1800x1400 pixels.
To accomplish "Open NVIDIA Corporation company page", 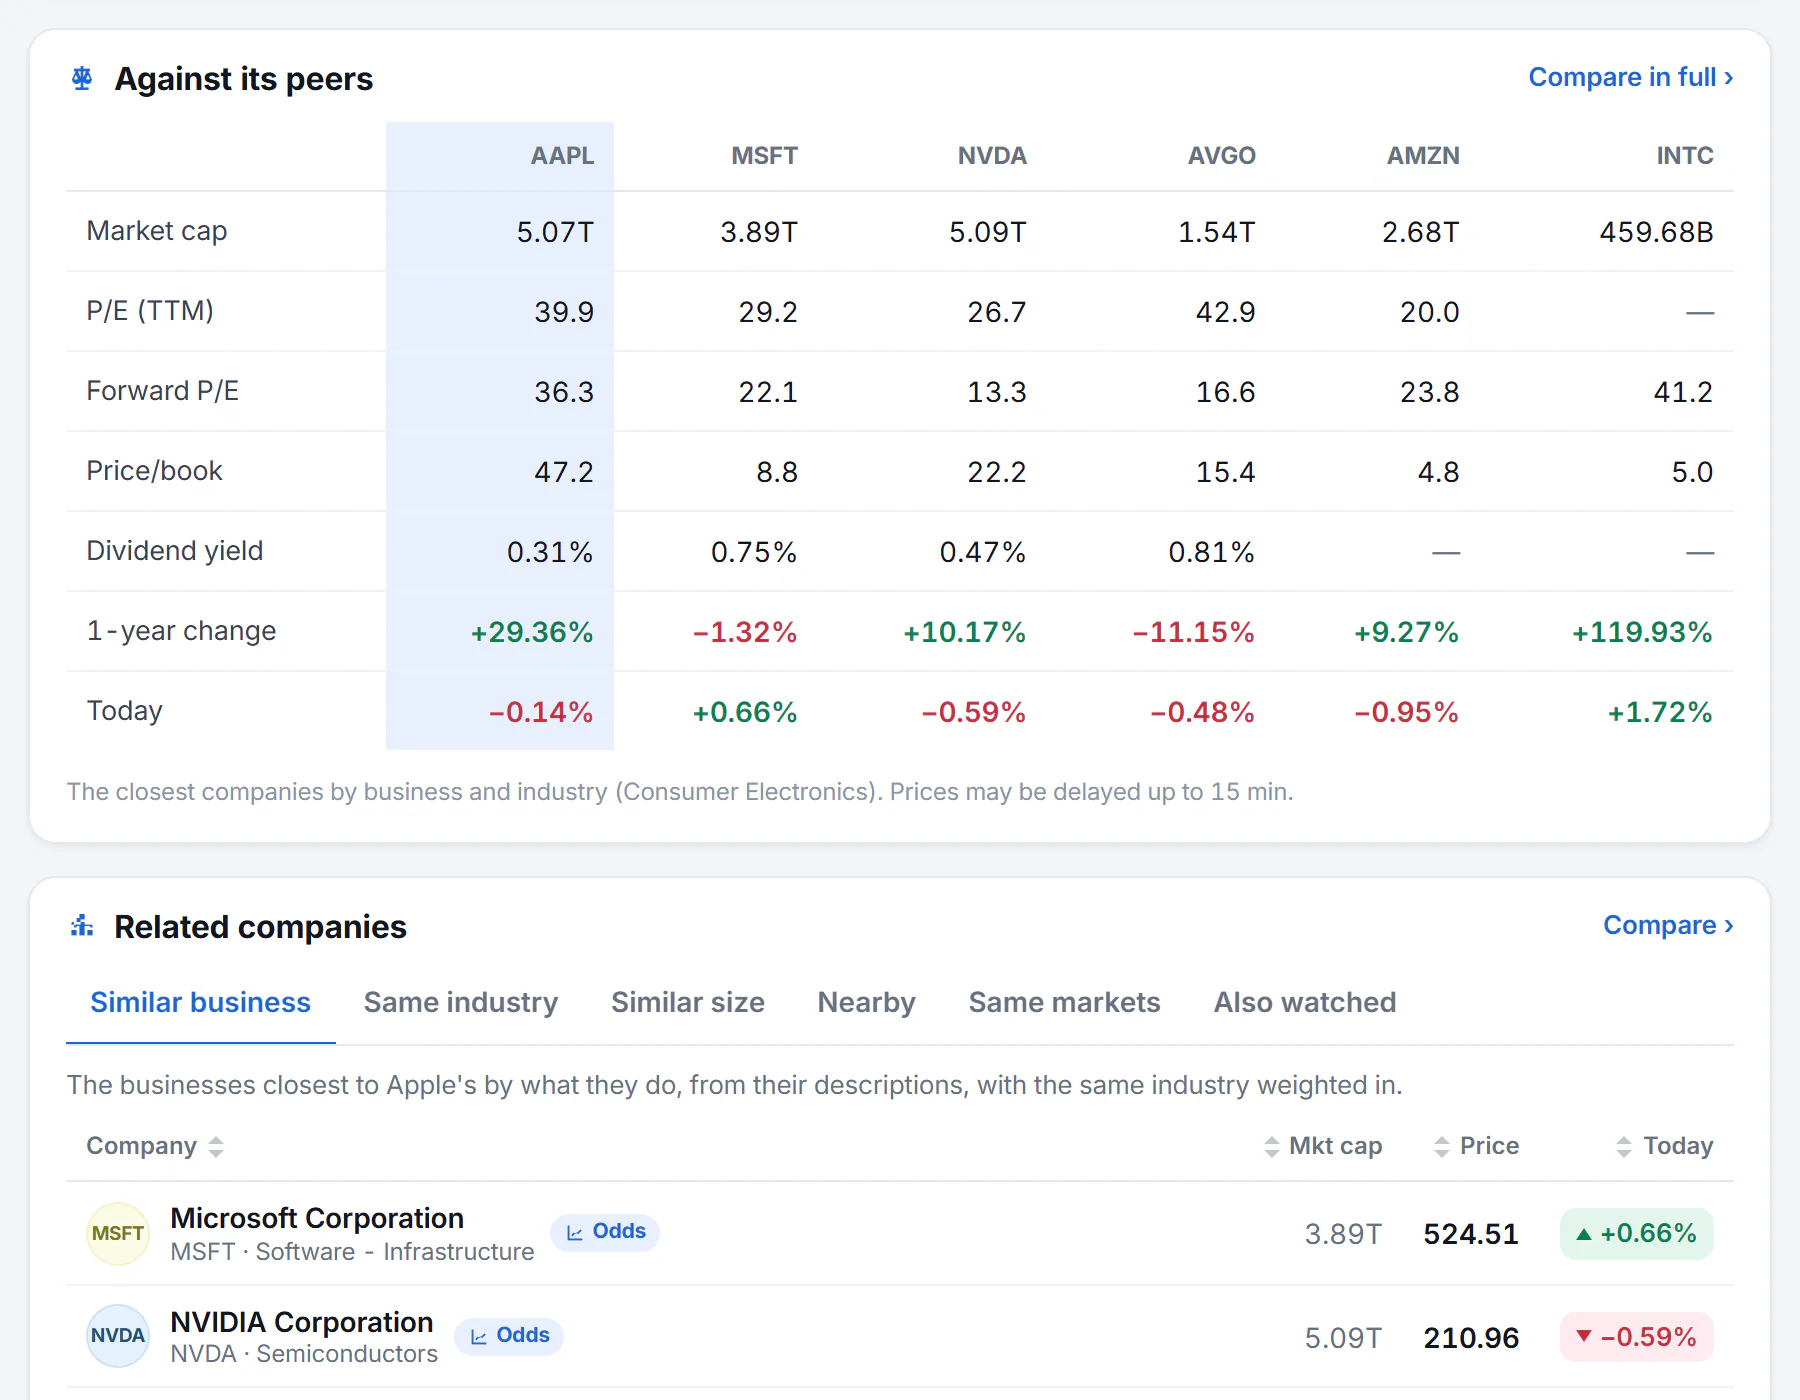I will click(x=301, y=1322).
